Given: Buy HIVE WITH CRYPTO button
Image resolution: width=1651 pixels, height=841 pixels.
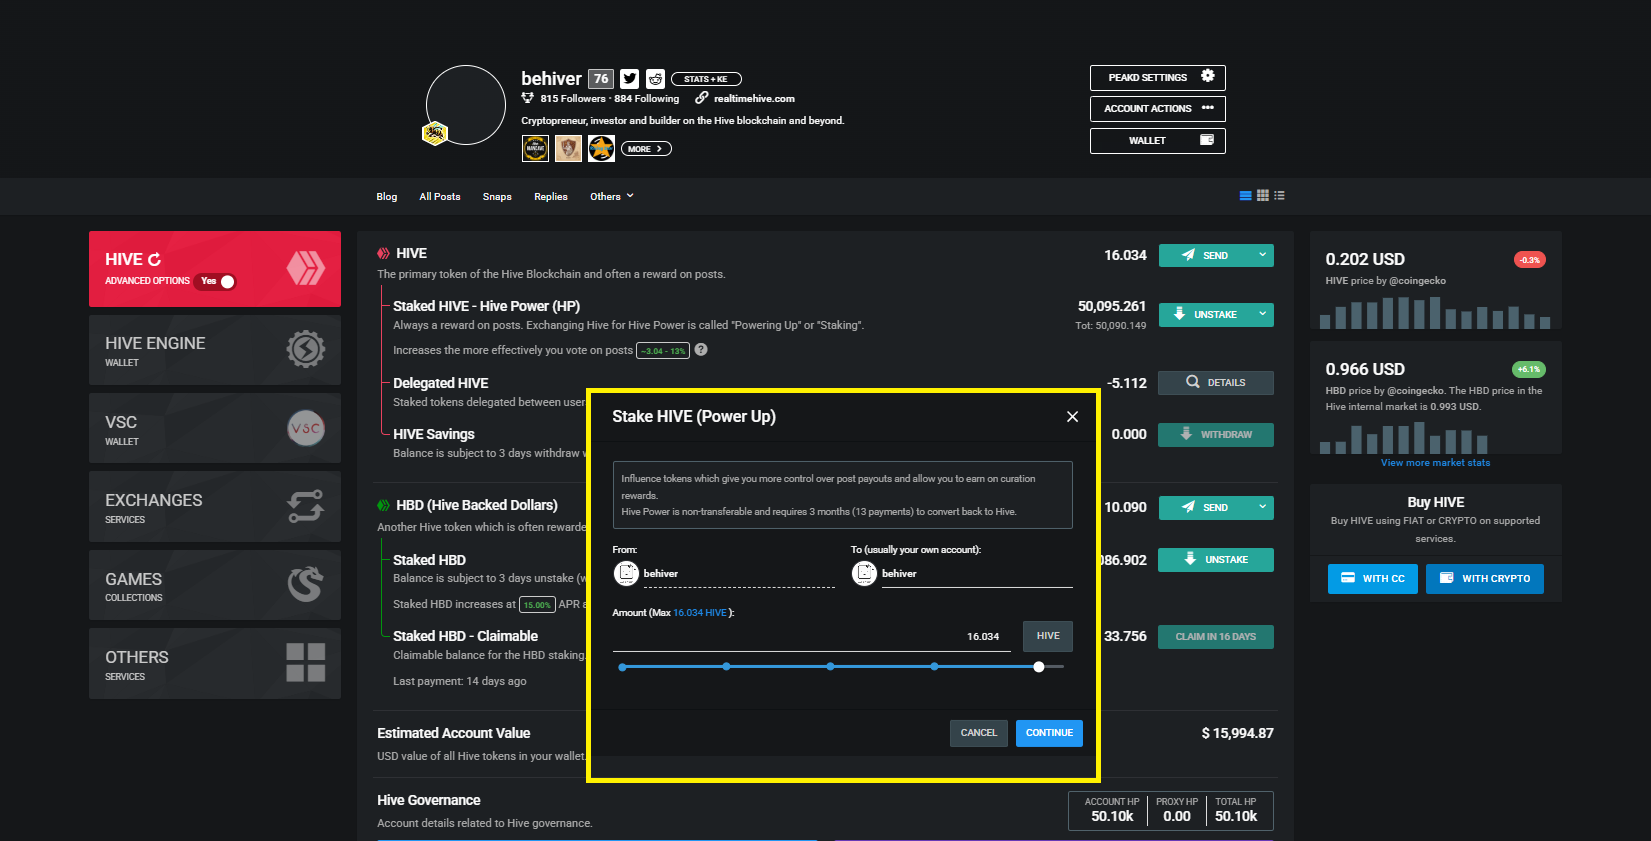Looking at the screenshot, I should (x=1485, y=579).
